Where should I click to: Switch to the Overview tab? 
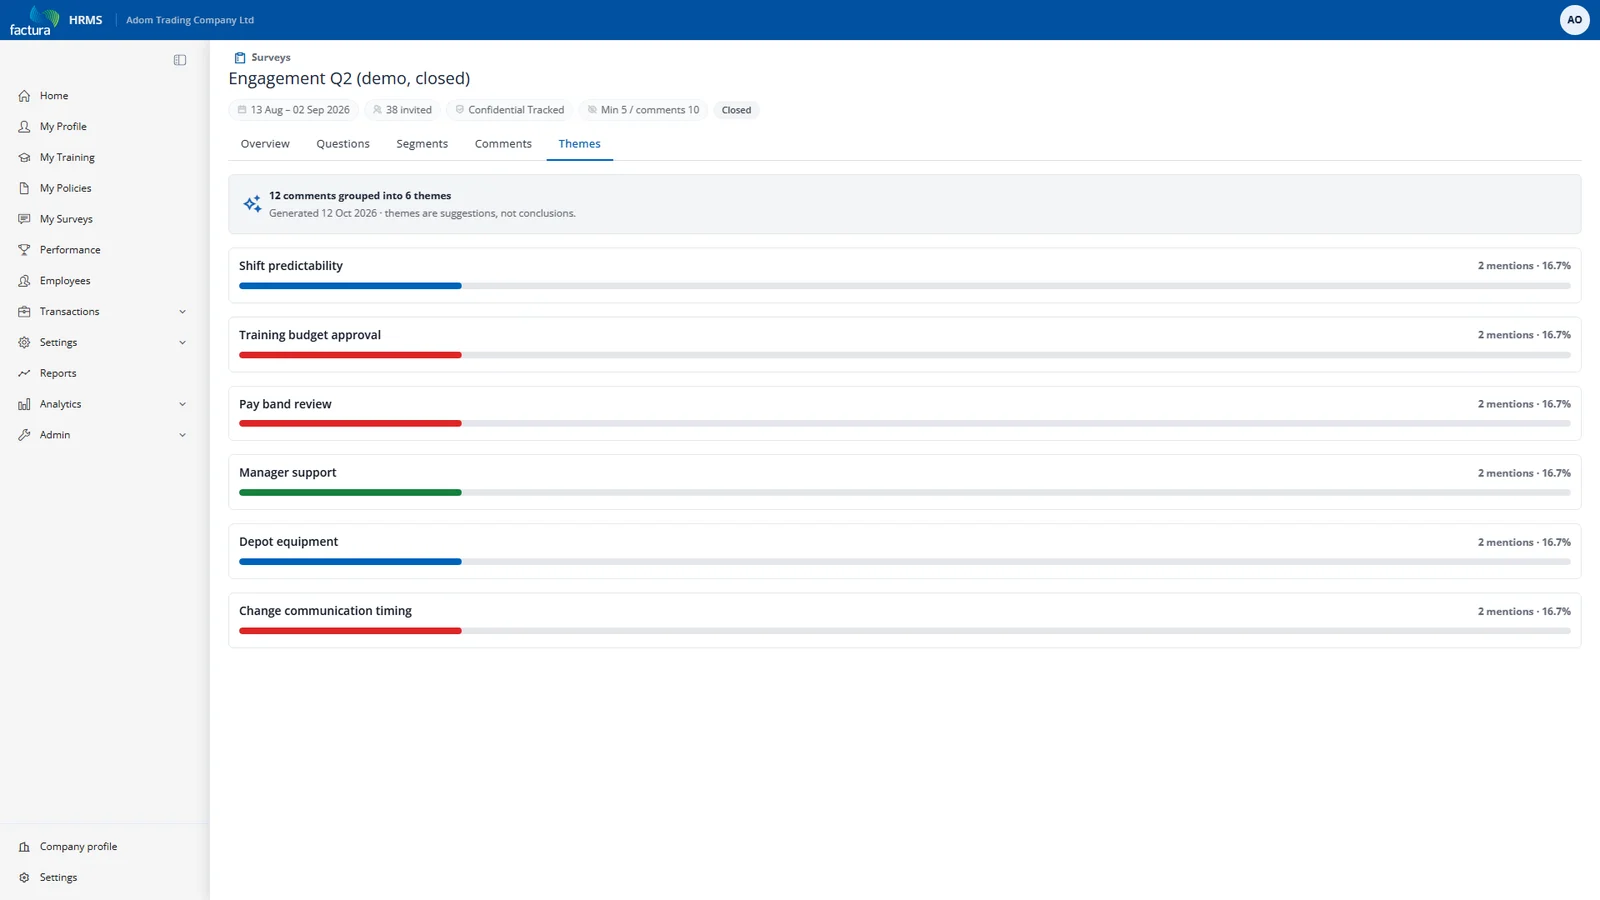point(265,144)
